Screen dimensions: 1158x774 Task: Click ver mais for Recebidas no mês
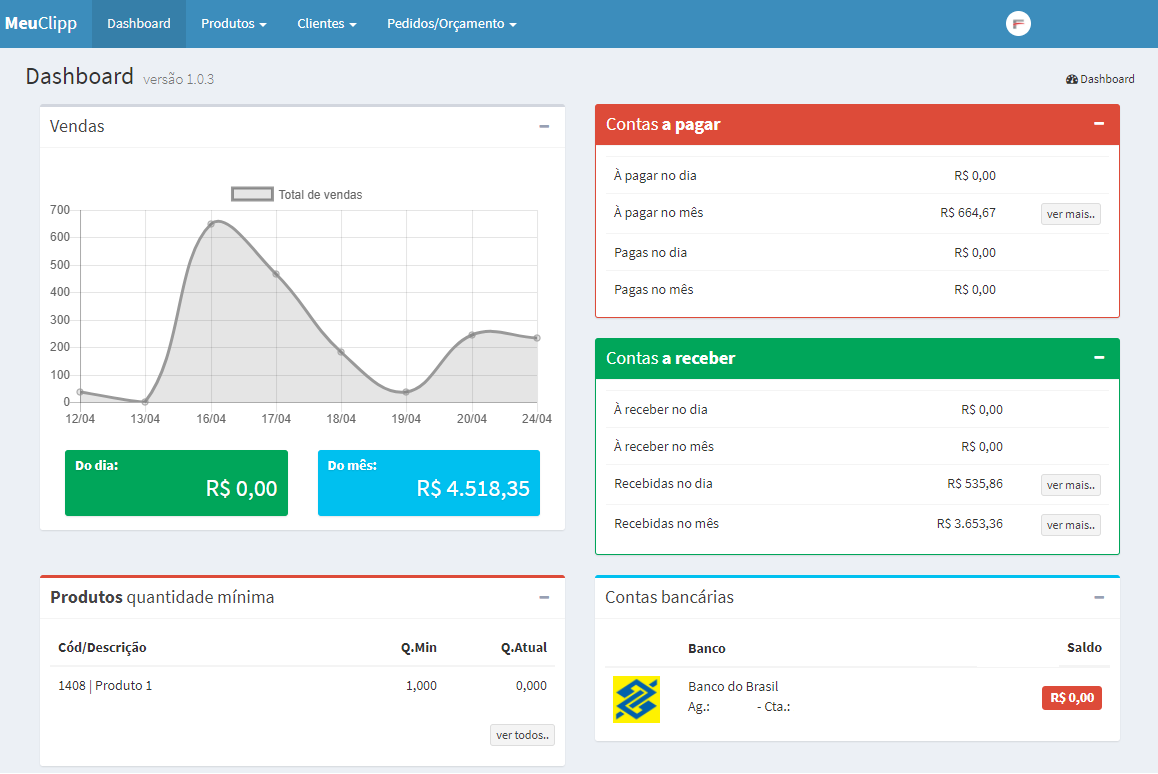[x=1070, y=525]
